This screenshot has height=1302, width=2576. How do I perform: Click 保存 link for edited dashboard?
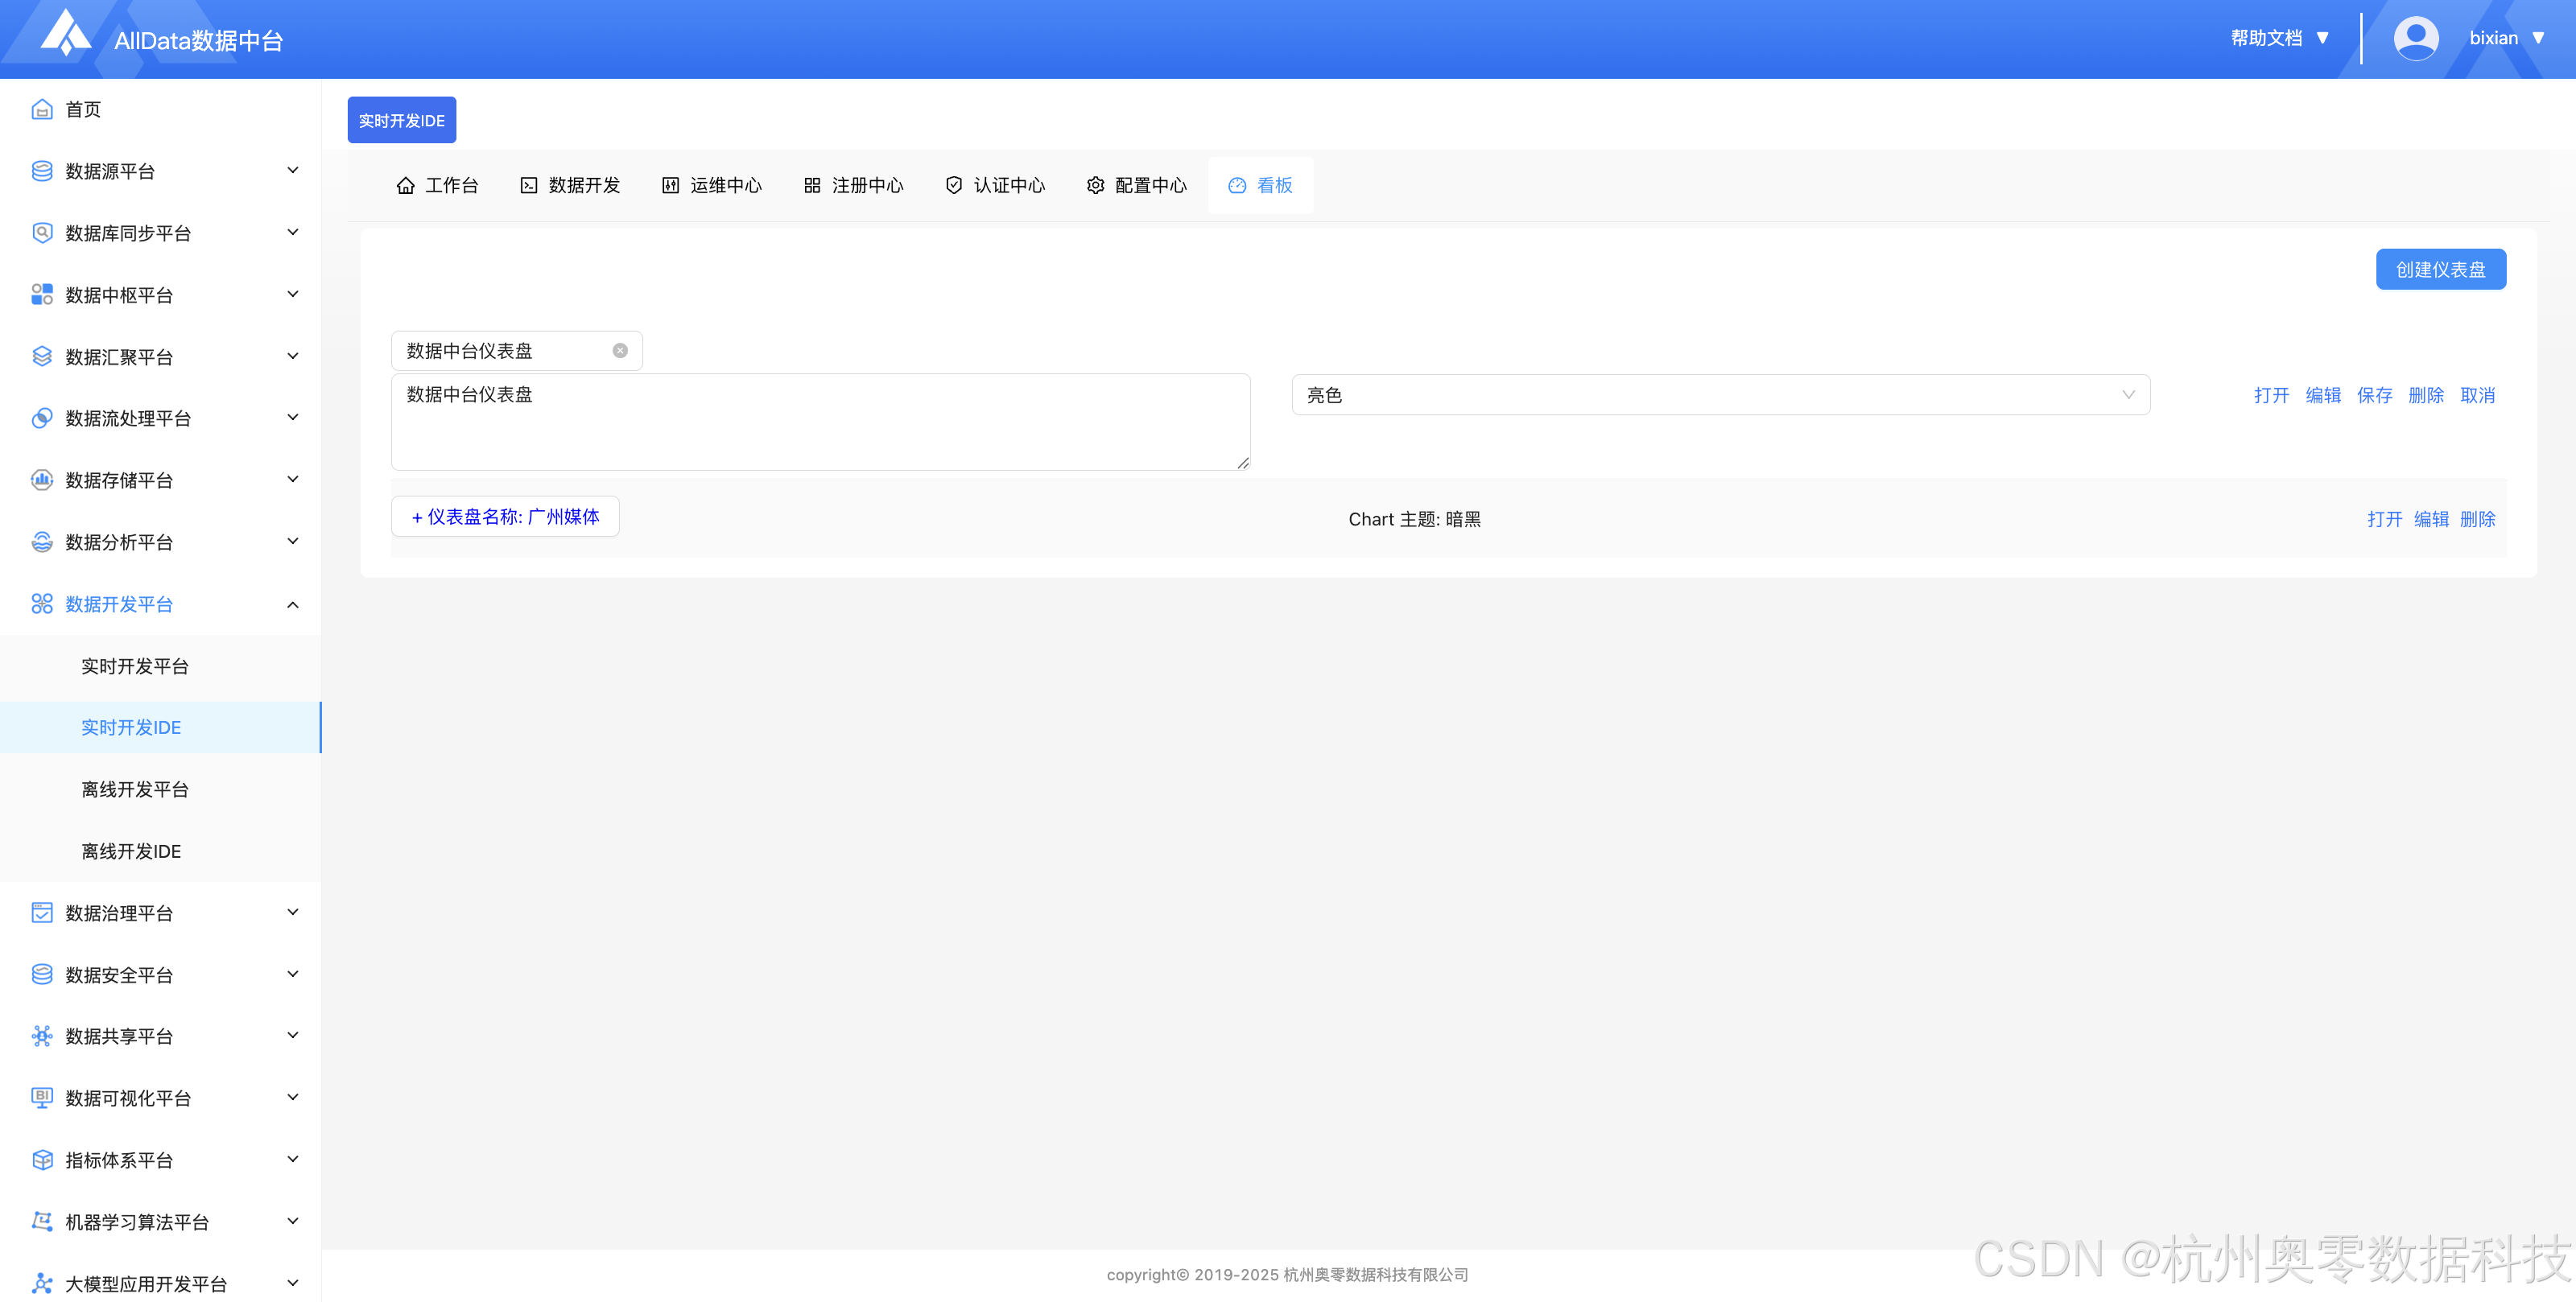coord(2373,395)
